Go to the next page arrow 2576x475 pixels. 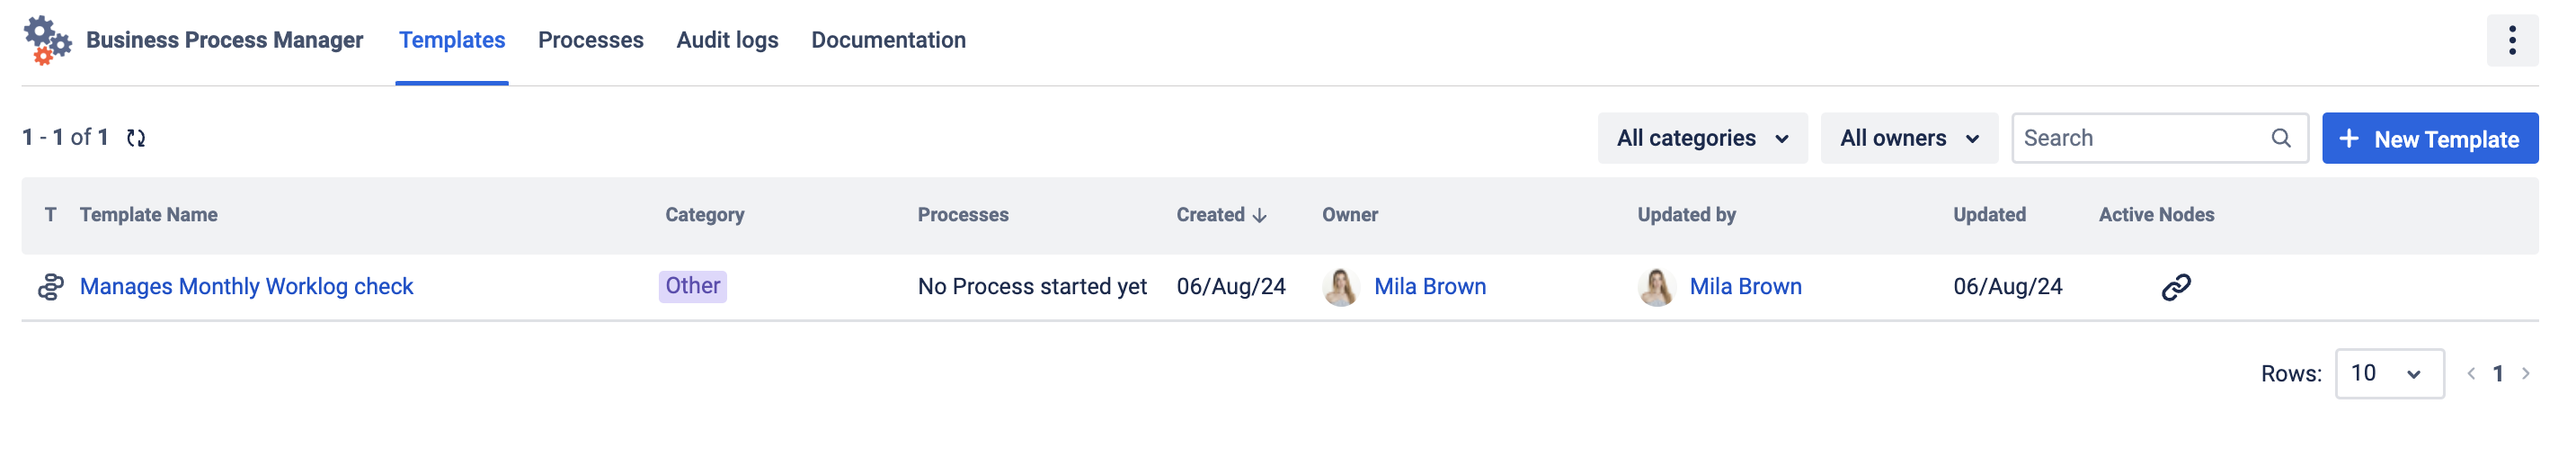(2525, 374)
